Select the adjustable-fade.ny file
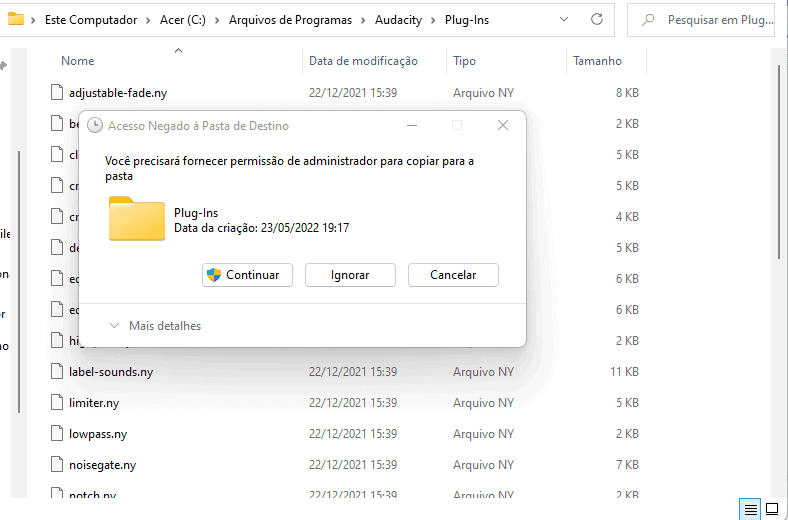This screenshot has width=788, height=520. click(x=118, y=93)
